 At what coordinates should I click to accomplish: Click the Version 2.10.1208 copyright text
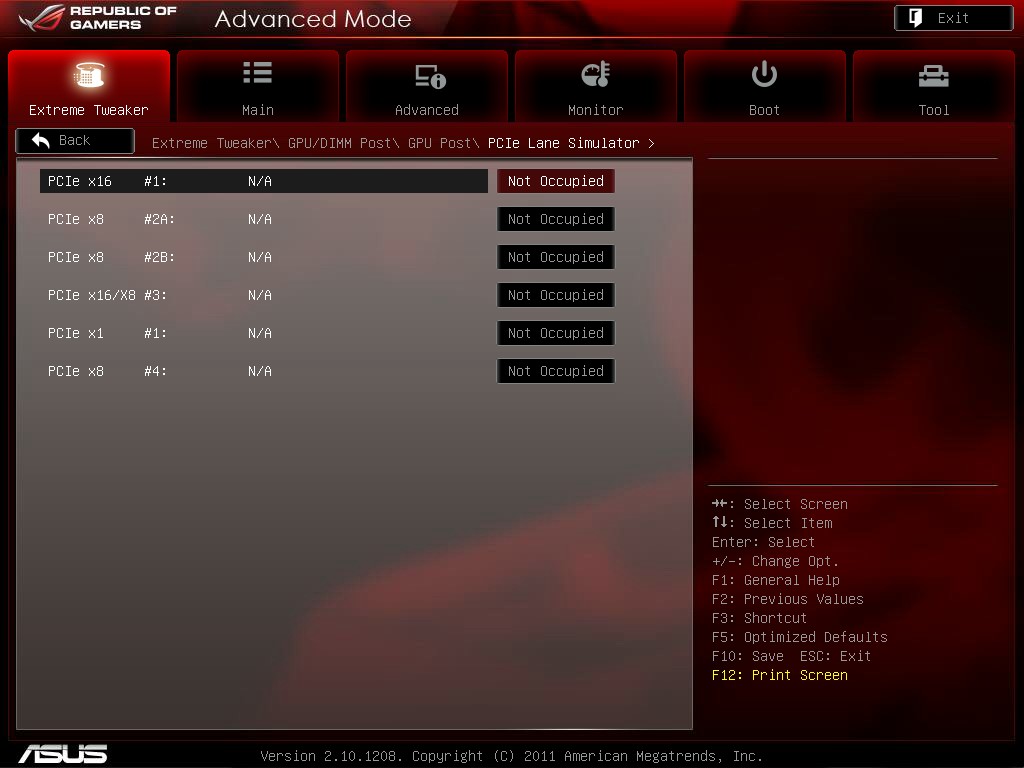click(511, 756)
